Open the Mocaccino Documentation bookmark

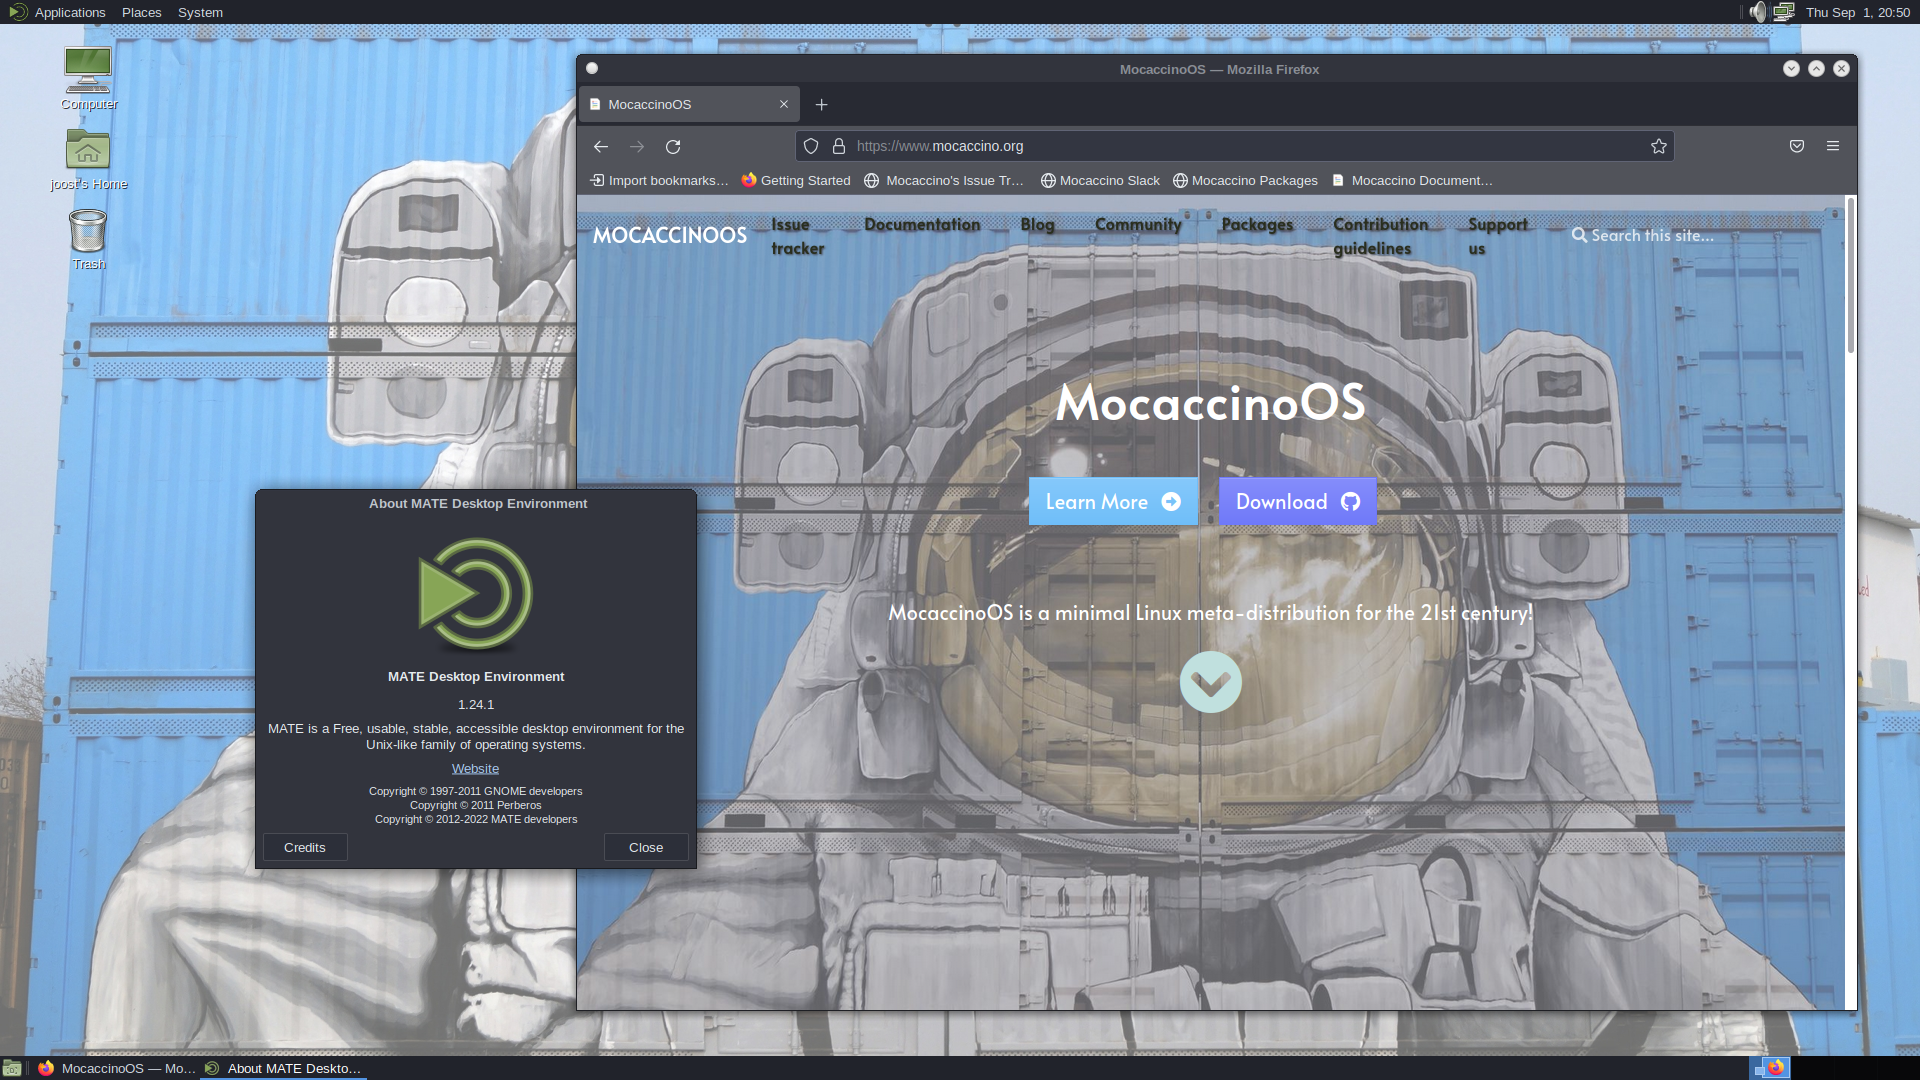click(x=1412, y=181)
